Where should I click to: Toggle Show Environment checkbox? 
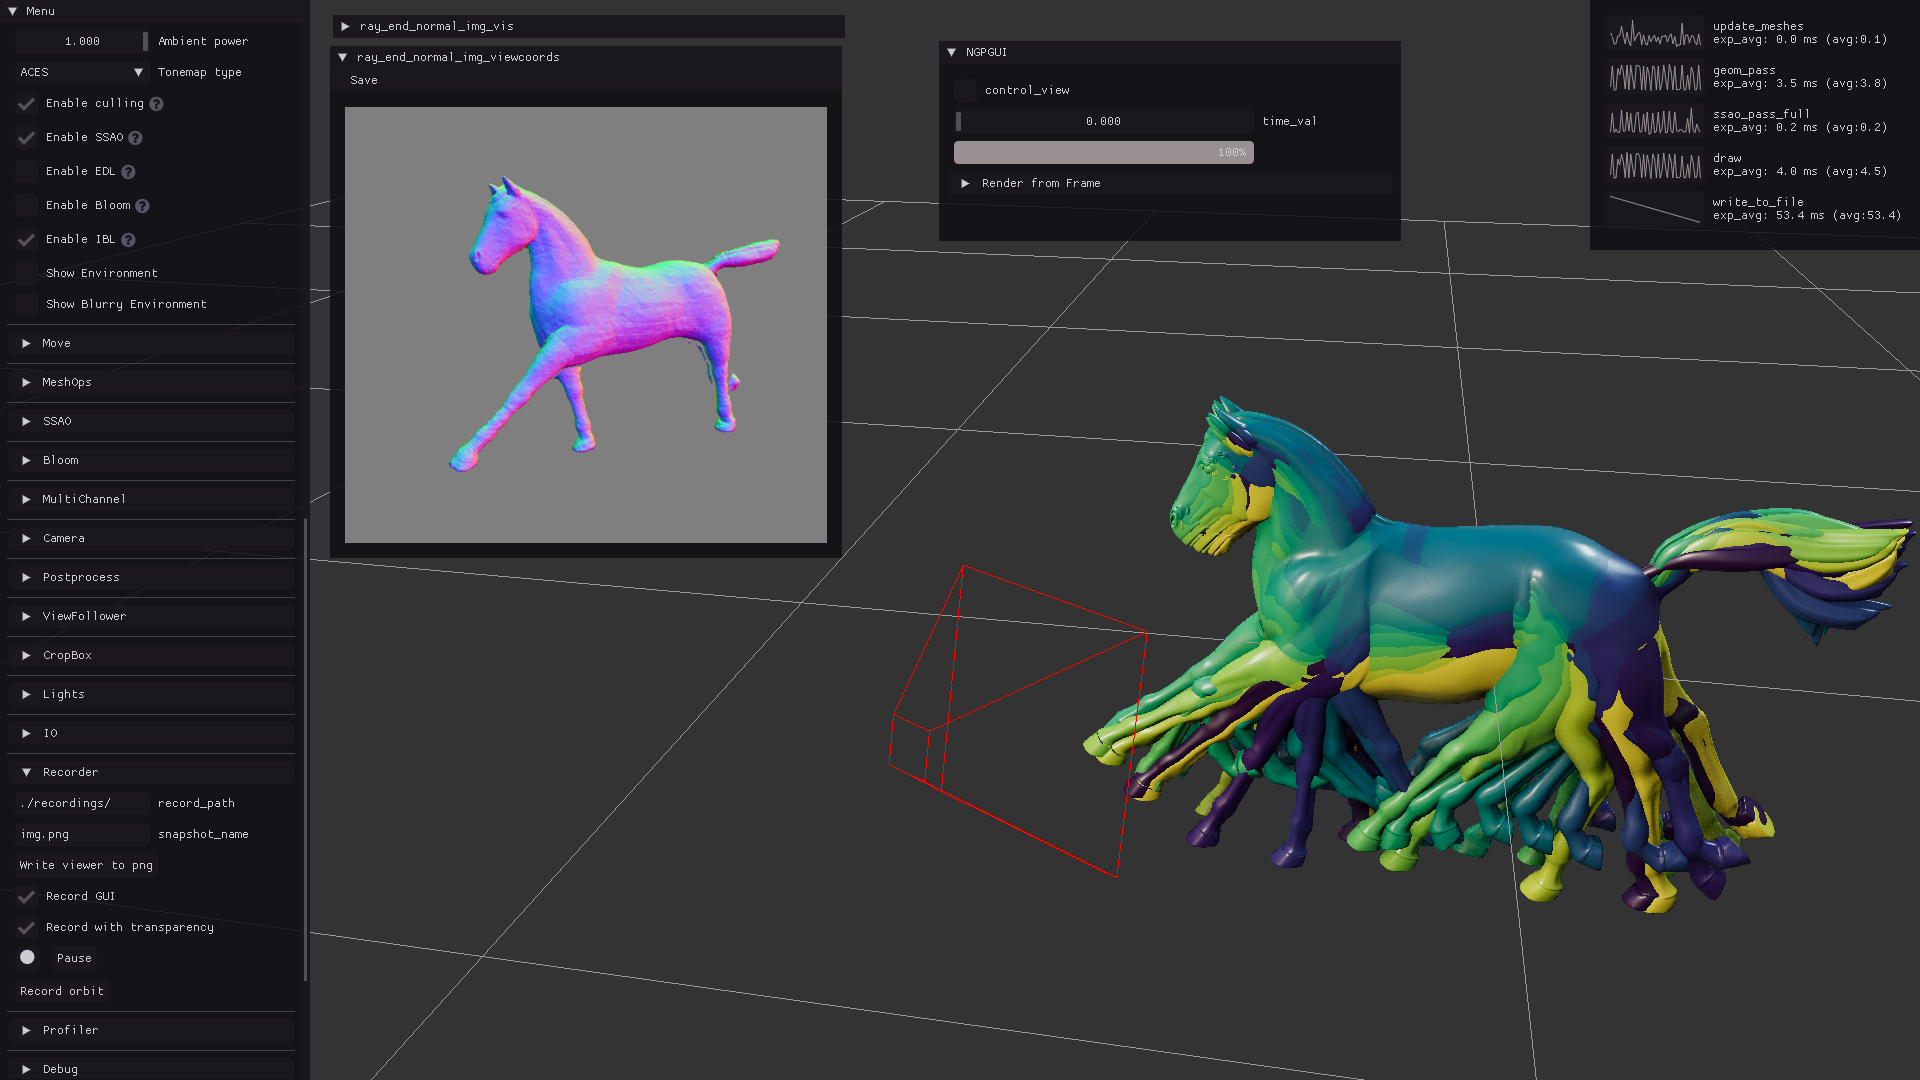pos(27,273)
